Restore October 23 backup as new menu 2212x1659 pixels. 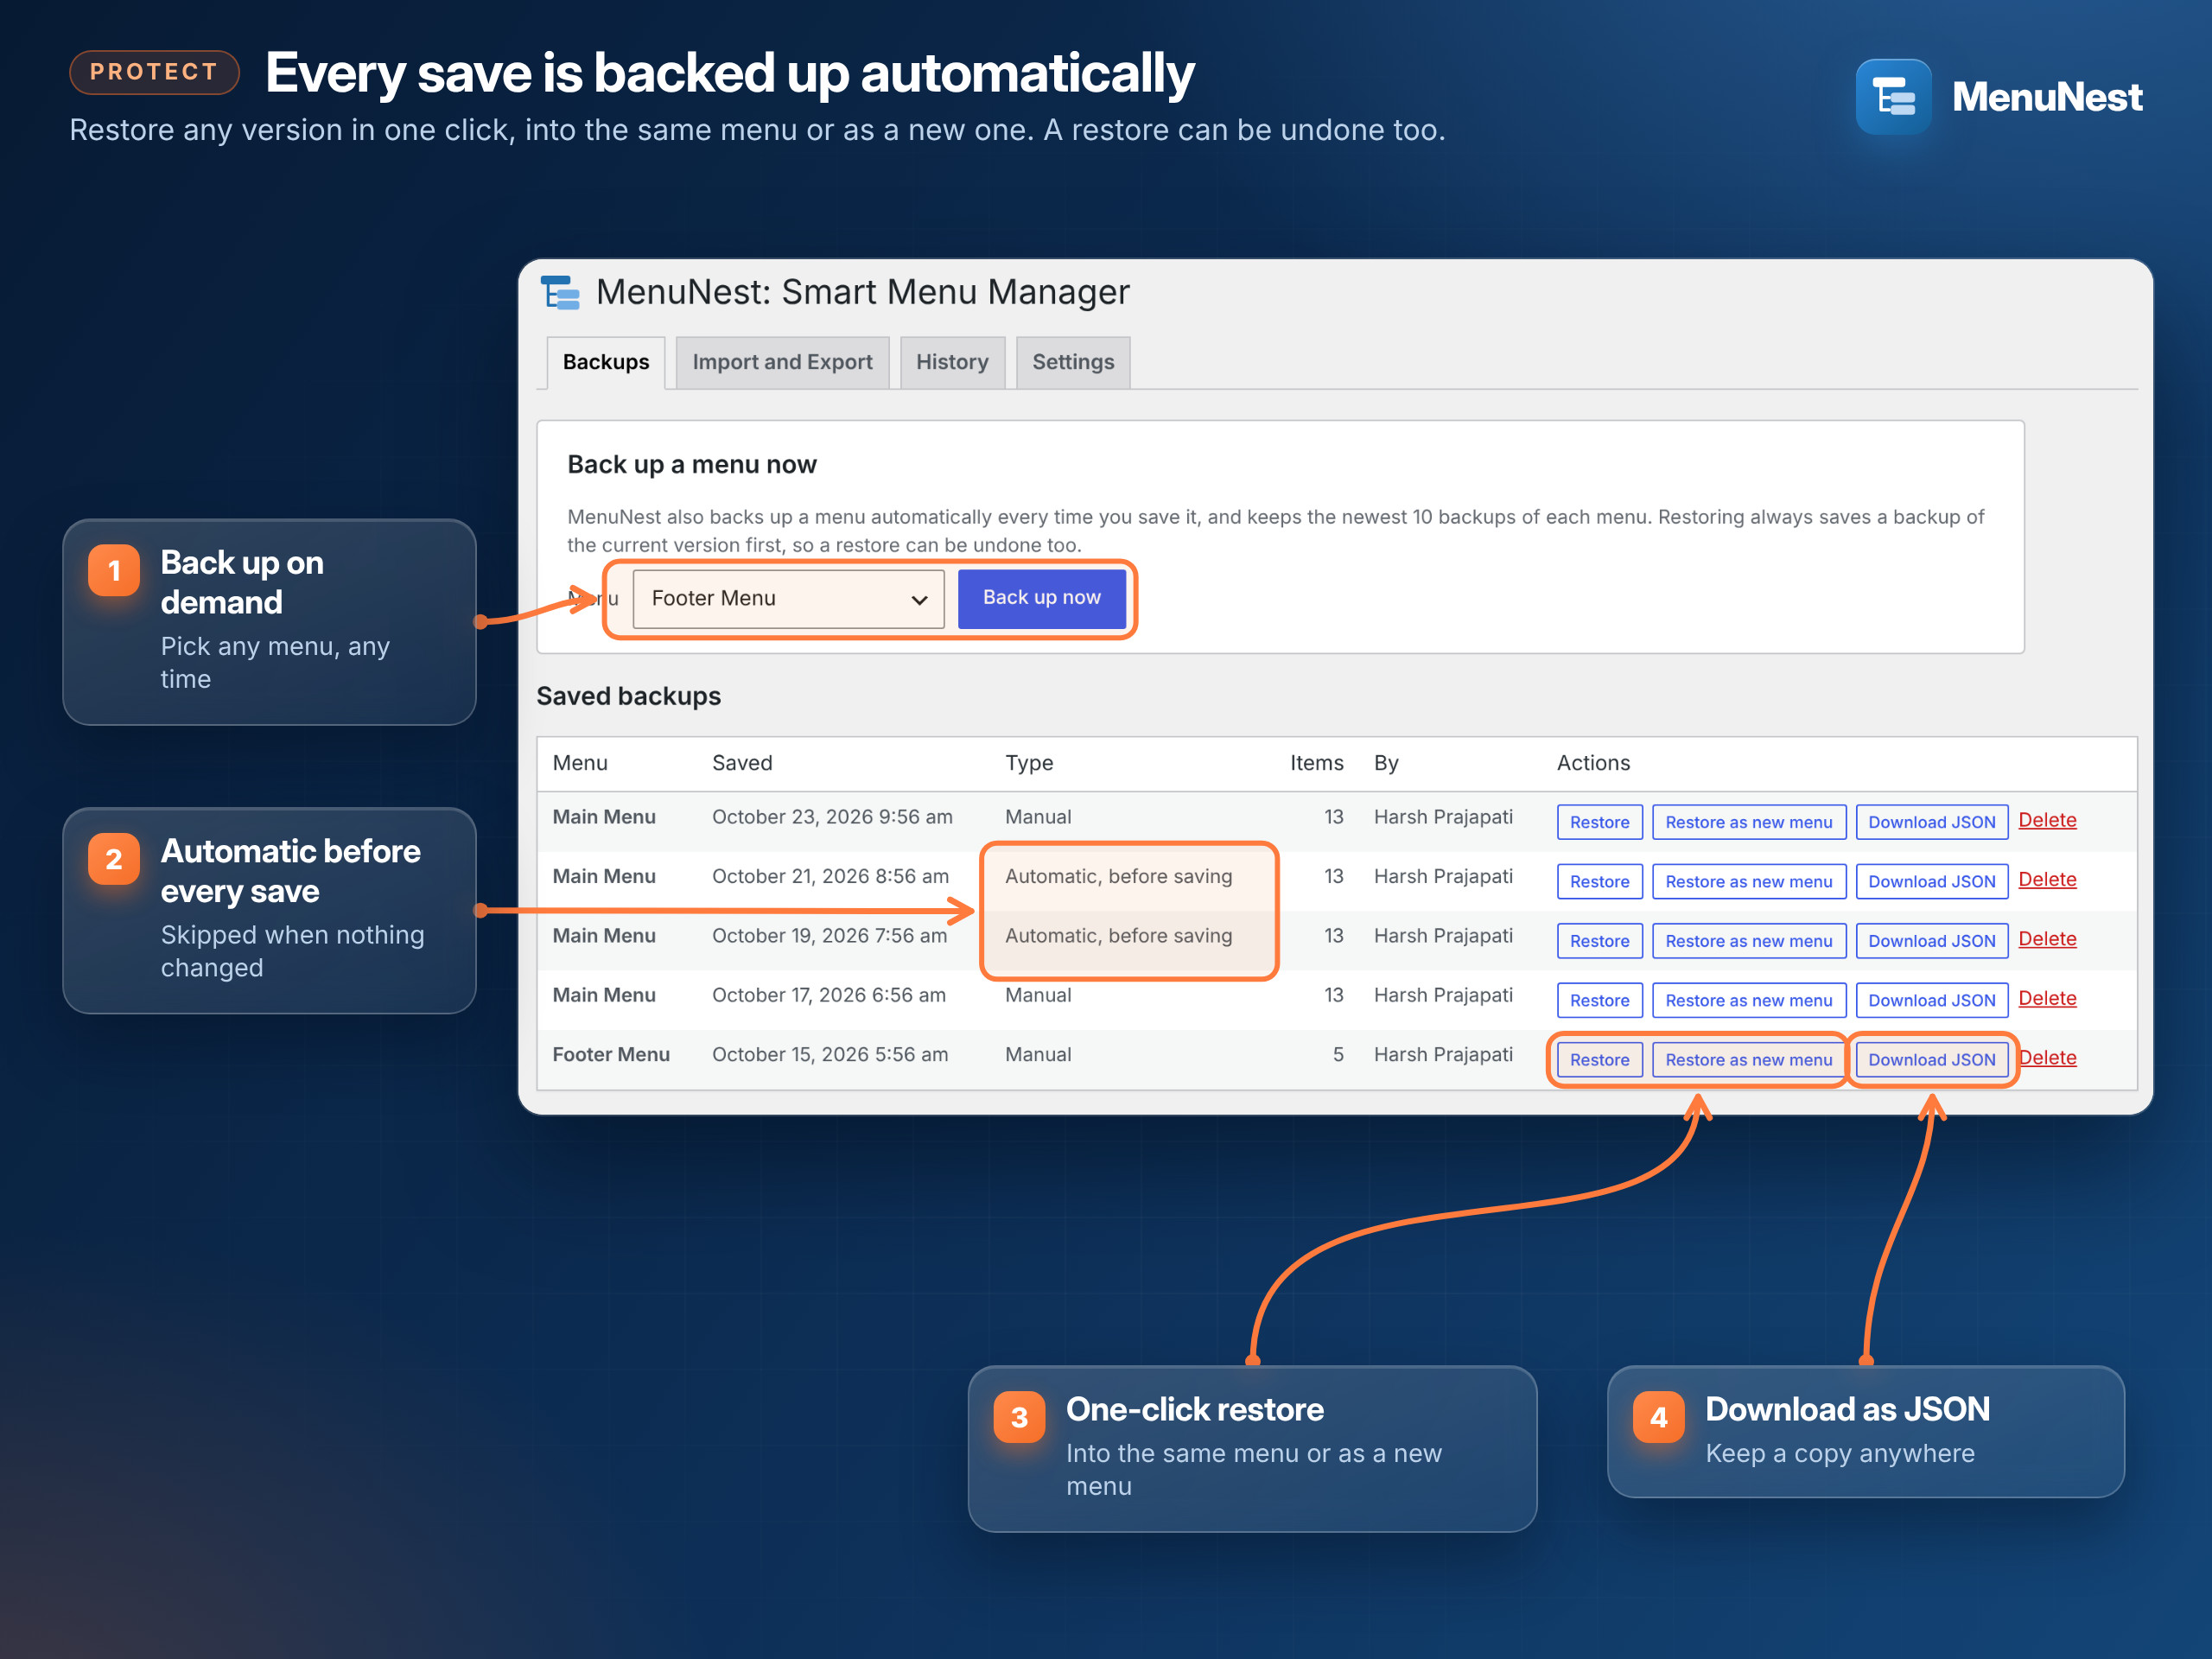pyautogui.click(x=1748, y=822)
